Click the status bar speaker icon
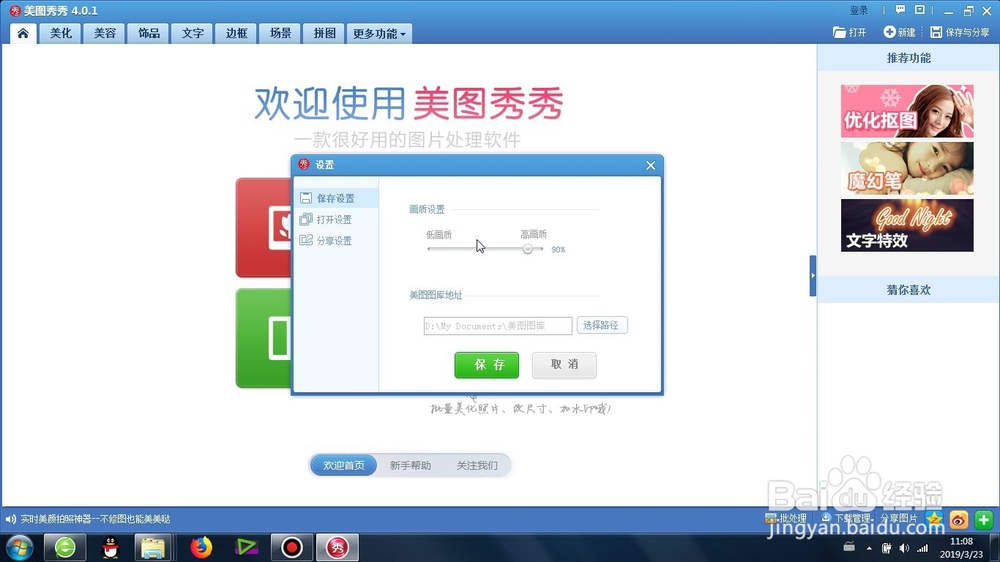 10,519
